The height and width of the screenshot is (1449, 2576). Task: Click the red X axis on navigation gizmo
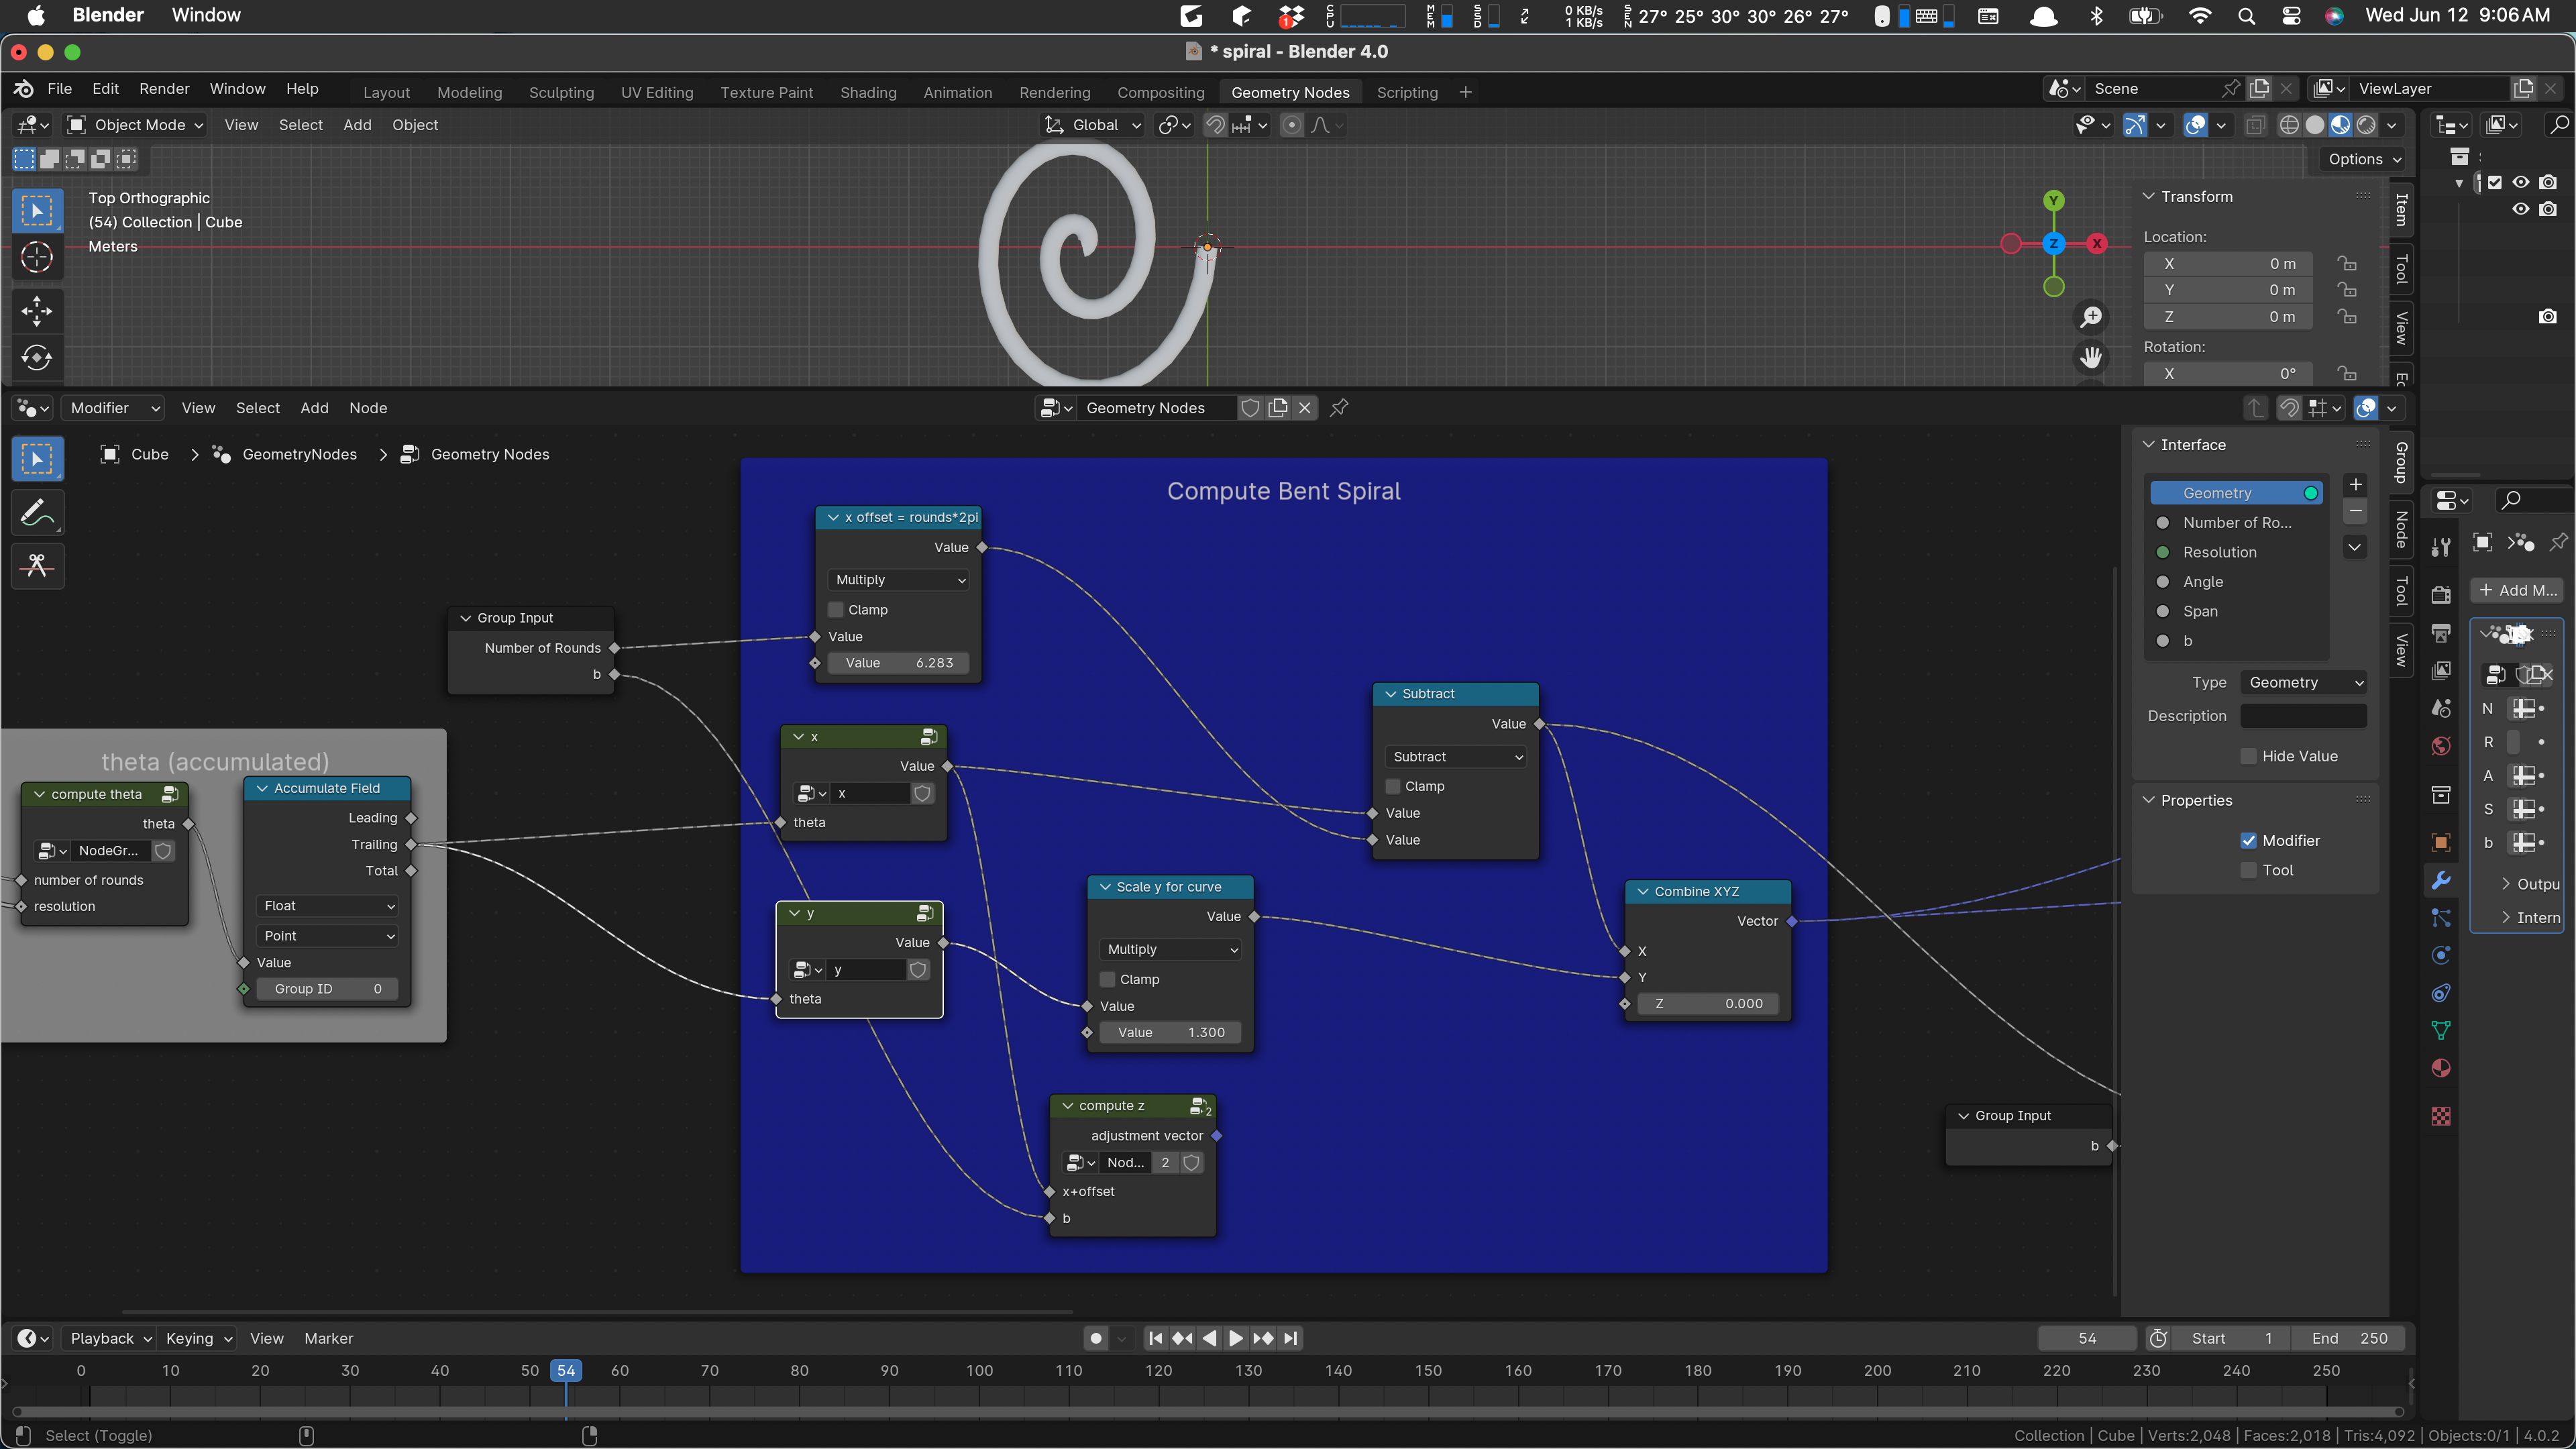pos(2097,243)
